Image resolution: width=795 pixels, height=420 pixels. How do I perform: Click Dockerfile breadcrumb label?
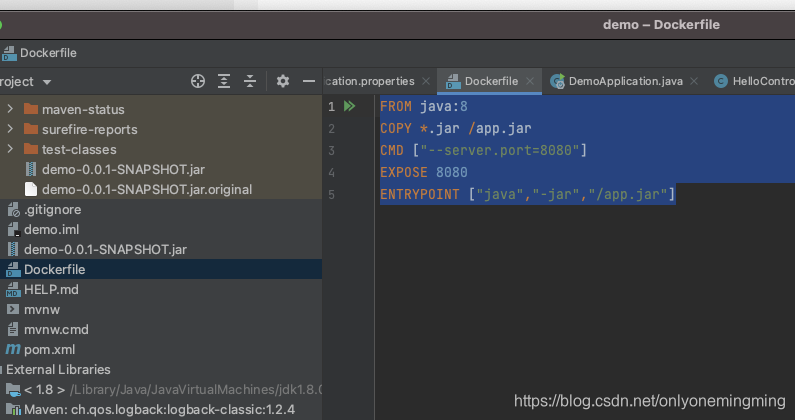click(48, 53)
